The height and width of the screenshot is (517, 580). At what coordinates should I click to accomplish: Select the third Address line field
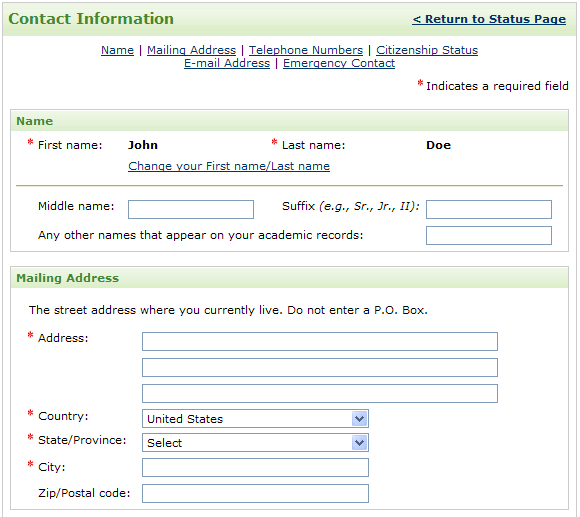pyautogui.click(x=320, y=393)
